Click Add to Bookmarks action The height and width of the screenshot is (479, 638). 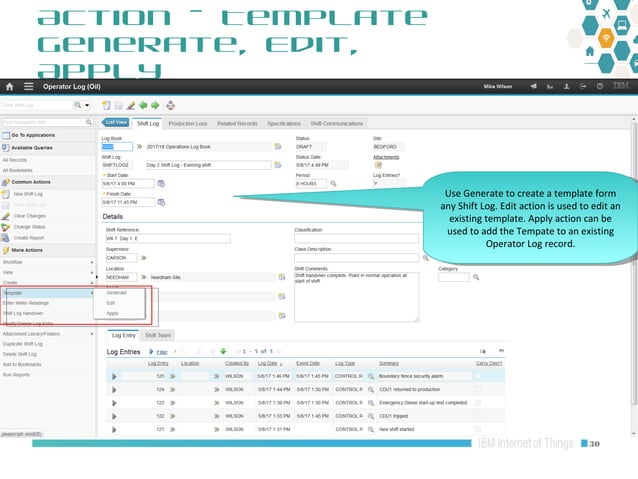(x=22, y=364)
